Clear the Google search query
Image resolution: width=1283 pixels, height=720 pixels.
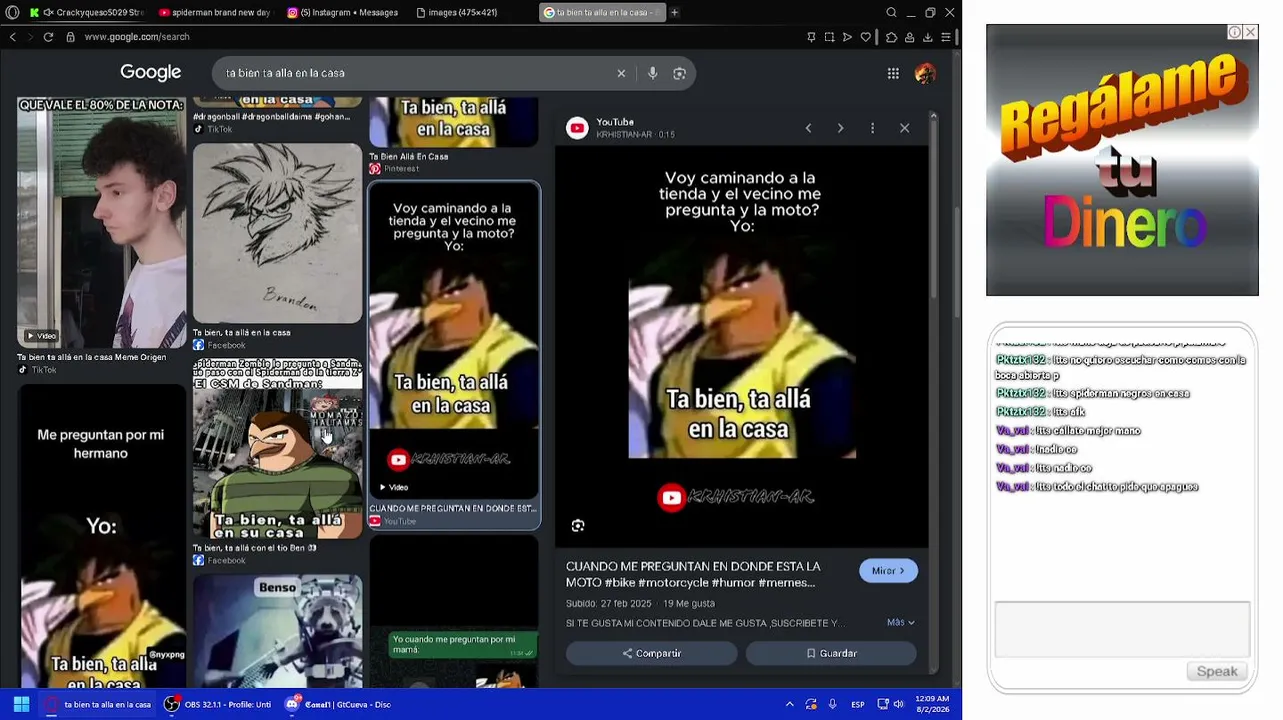pyautogui.click(x=621, y=73)
